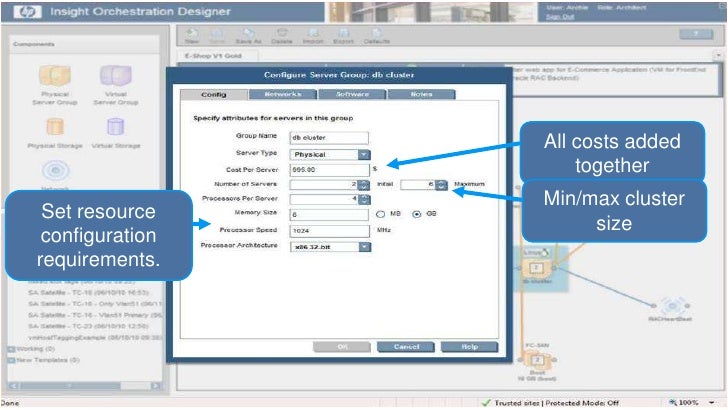Screen dimensions: 728x410
Task: Select the Physical Server Group component icon
Action: pos(55,76)
